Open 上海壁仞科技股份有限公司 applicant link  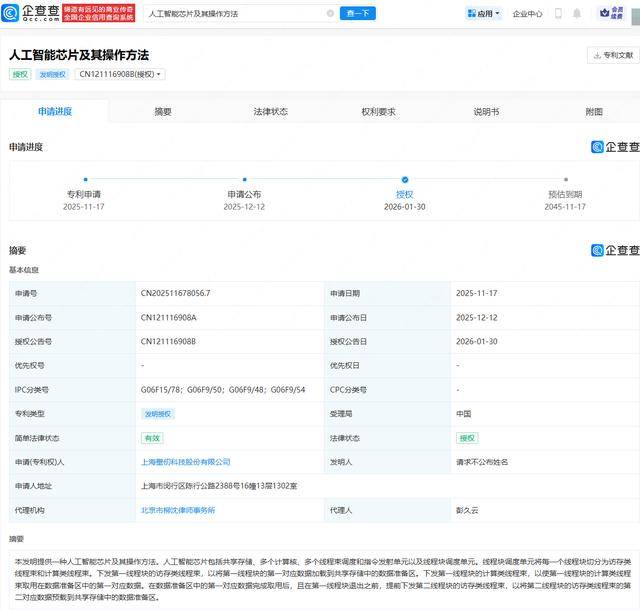186,462
